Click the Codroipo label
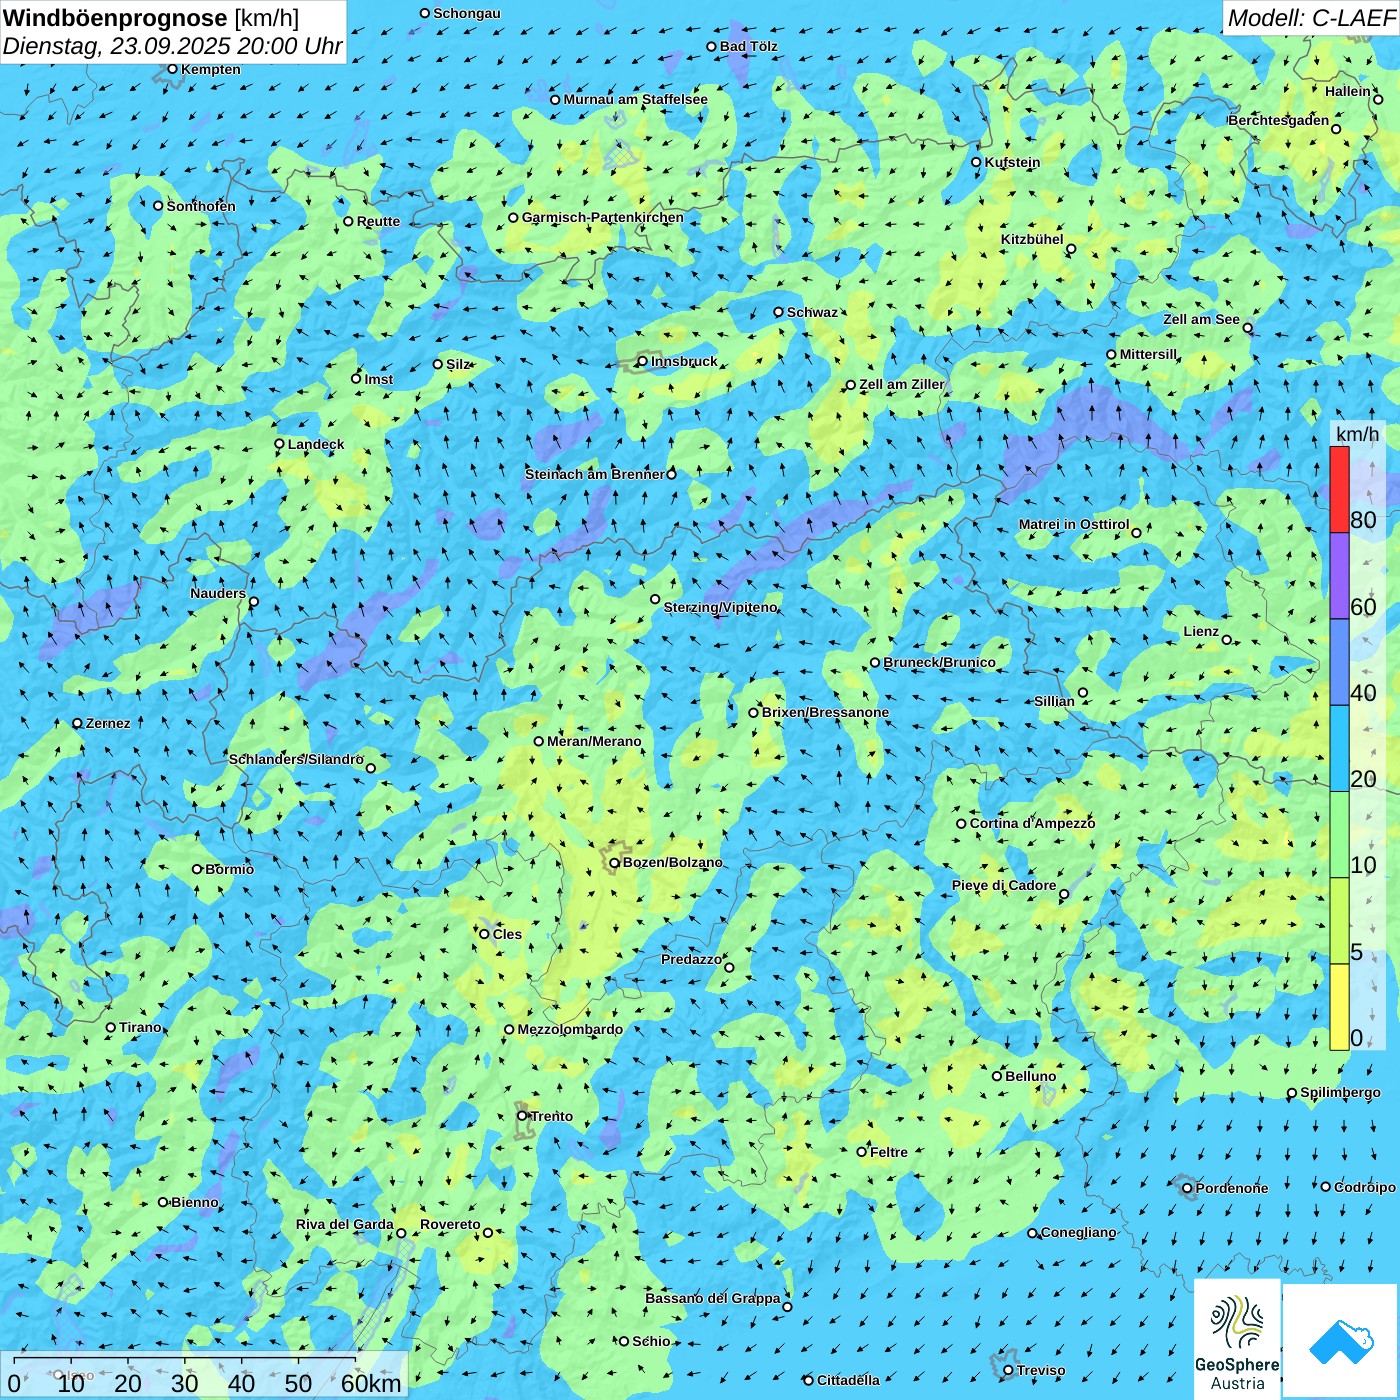This screenshot has width=1400, height=1400. [x=1365, y=1187]
